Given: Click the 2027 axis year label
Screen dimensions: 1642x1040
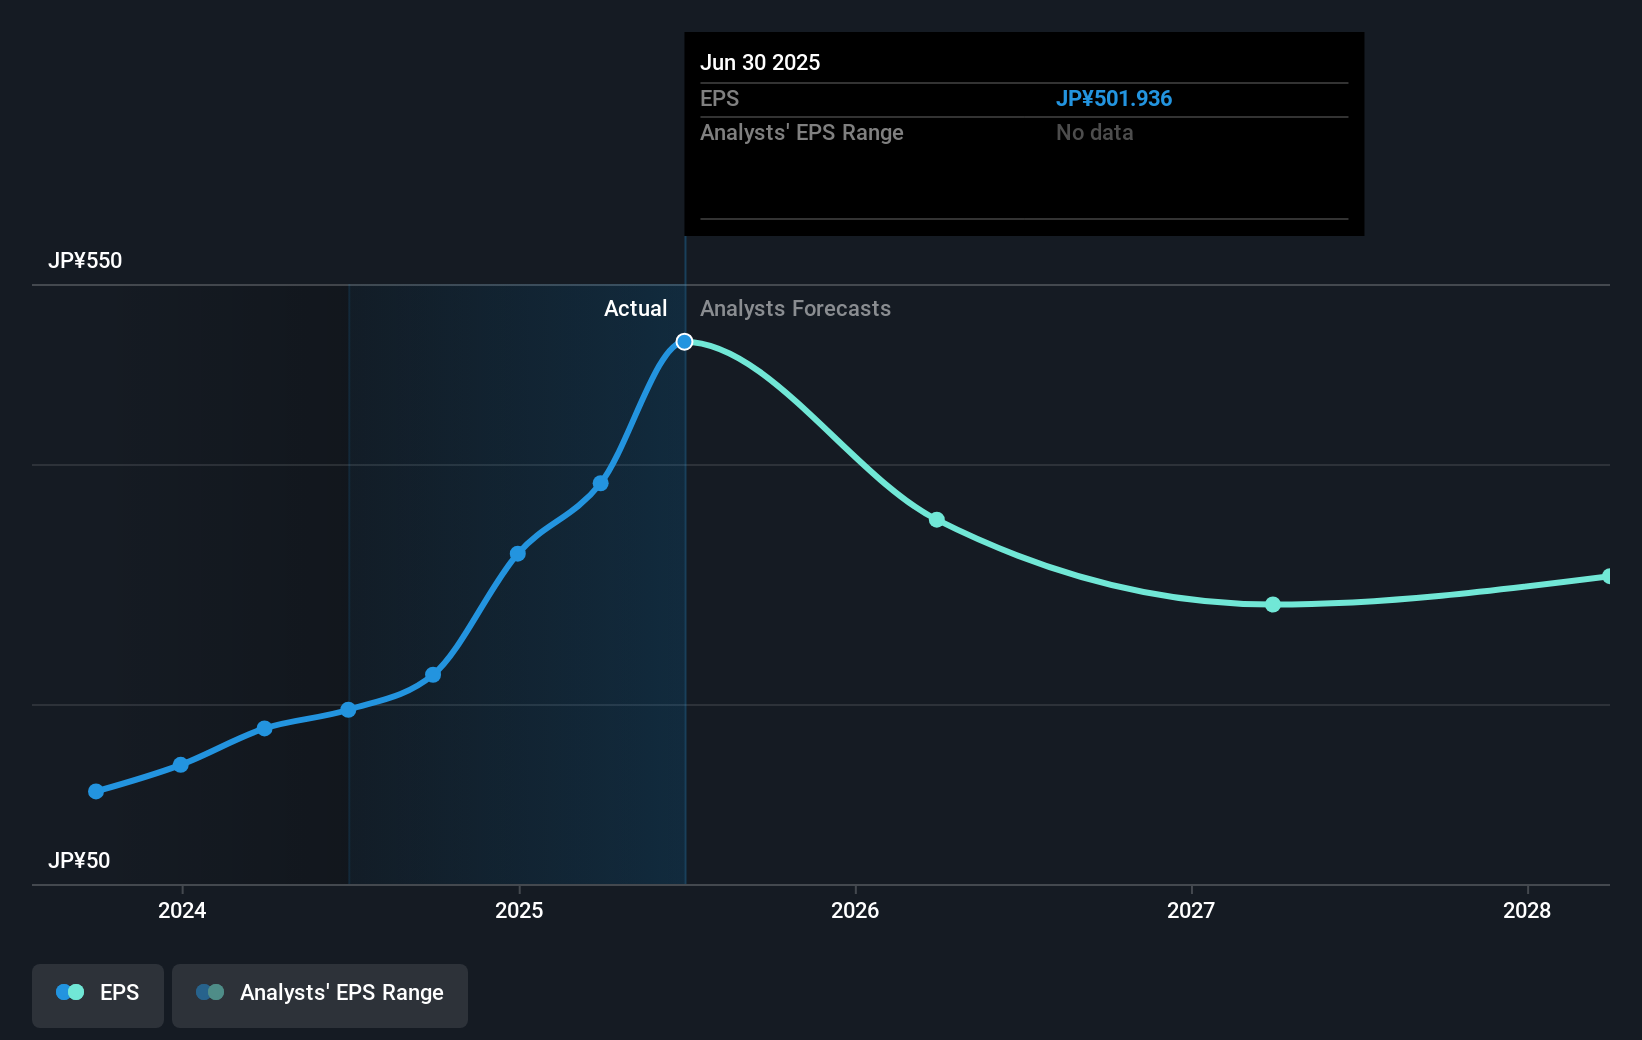Looking at the screenshot, I should [x=1189, y=911].
